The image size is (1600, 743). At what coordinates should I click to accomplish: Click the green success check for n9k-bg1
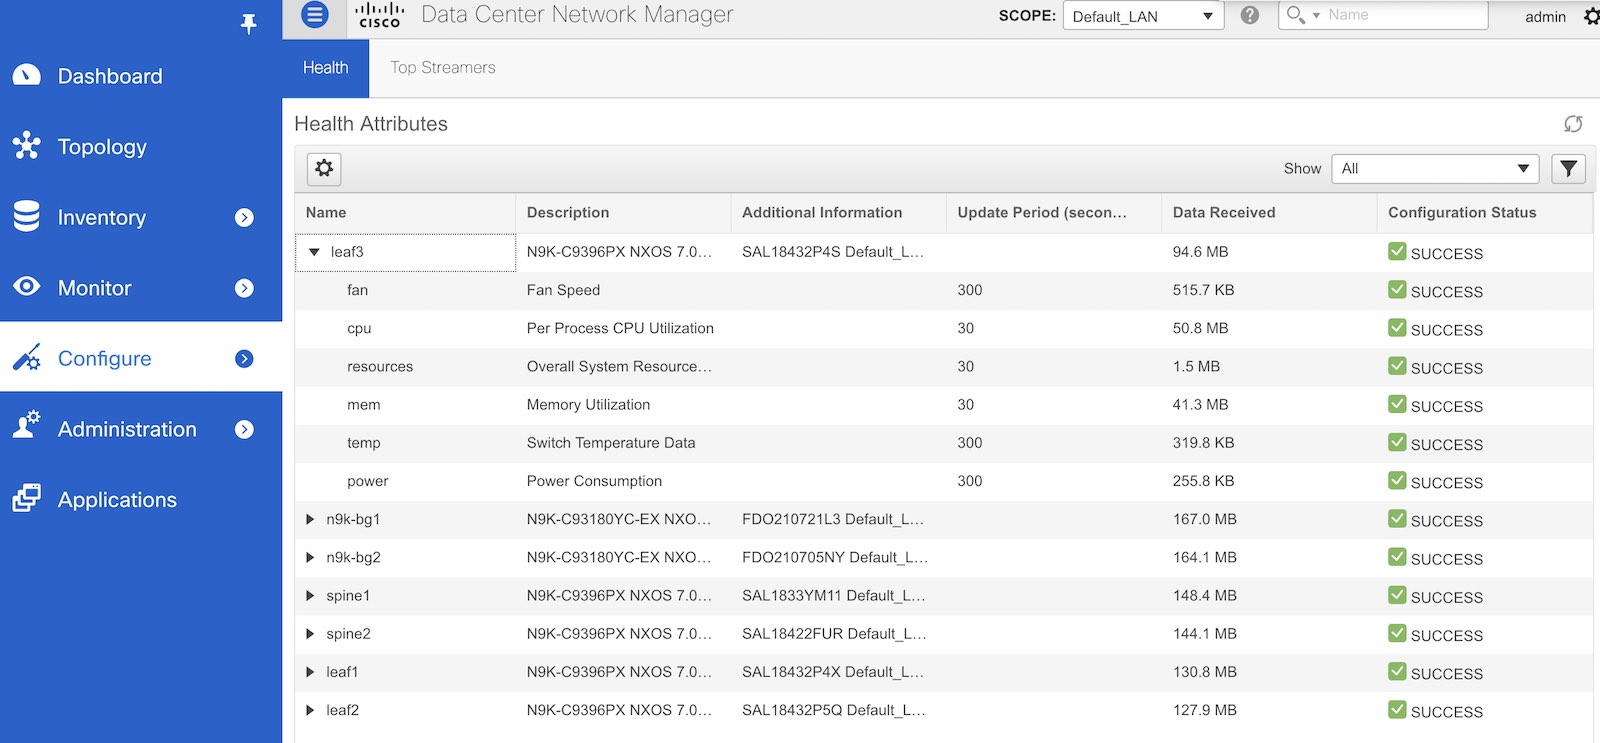[x=1397, y=518]
